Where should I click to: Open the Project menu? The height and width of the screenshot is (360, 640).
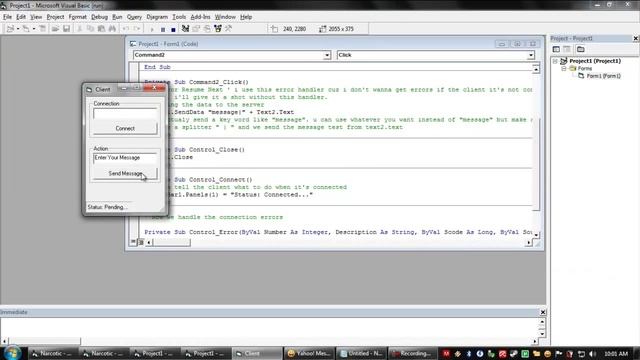coord(55,17)
